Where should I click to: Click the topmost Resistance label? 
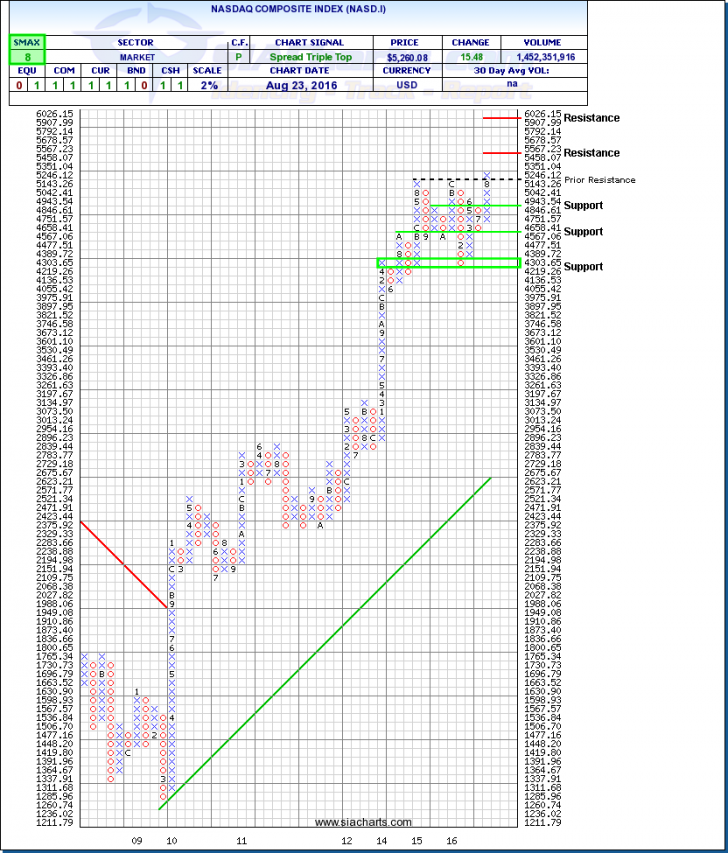pos(591,118)
